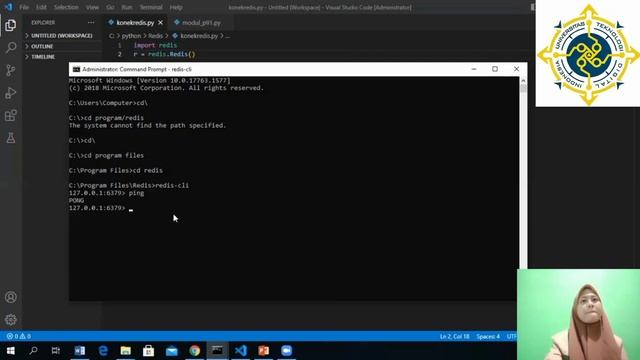Click the Command Prompt scrollbar up arrow
This screenshot has width=640, height=360.
(523, 81)
